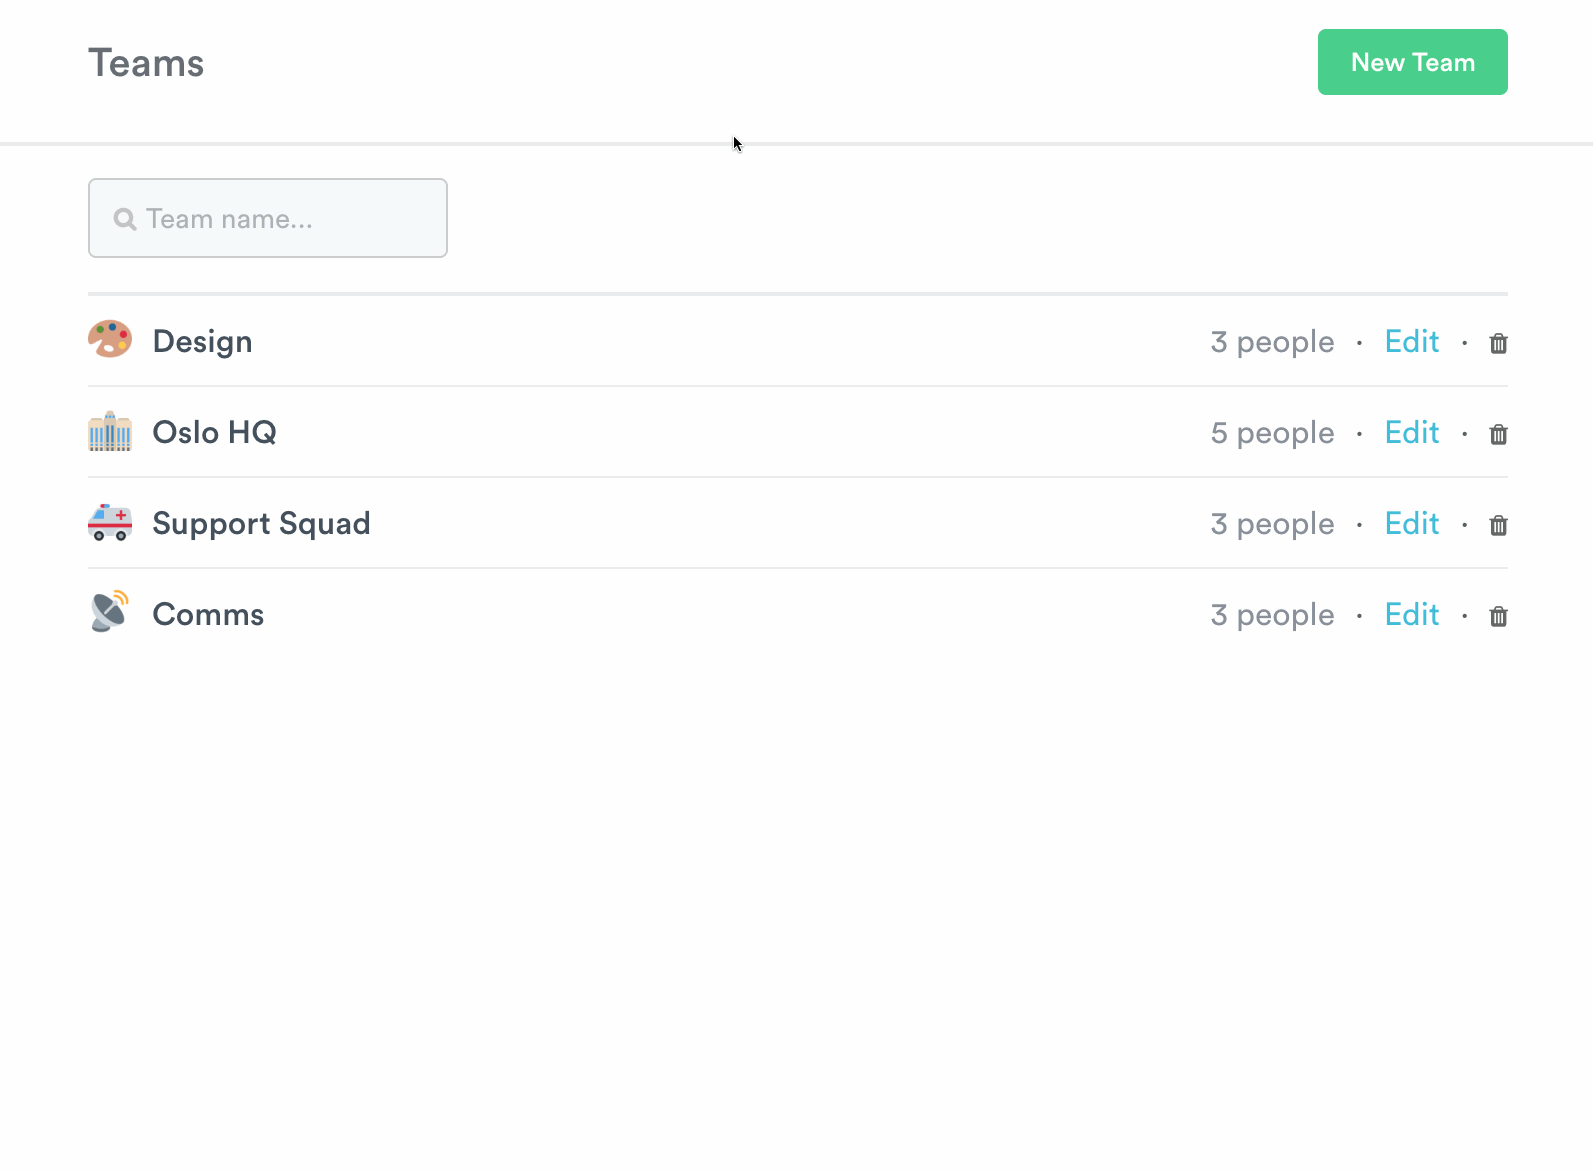Click the Comms team name
The width and height of the screenshot is (1593, 1171).
pos(208,614)
